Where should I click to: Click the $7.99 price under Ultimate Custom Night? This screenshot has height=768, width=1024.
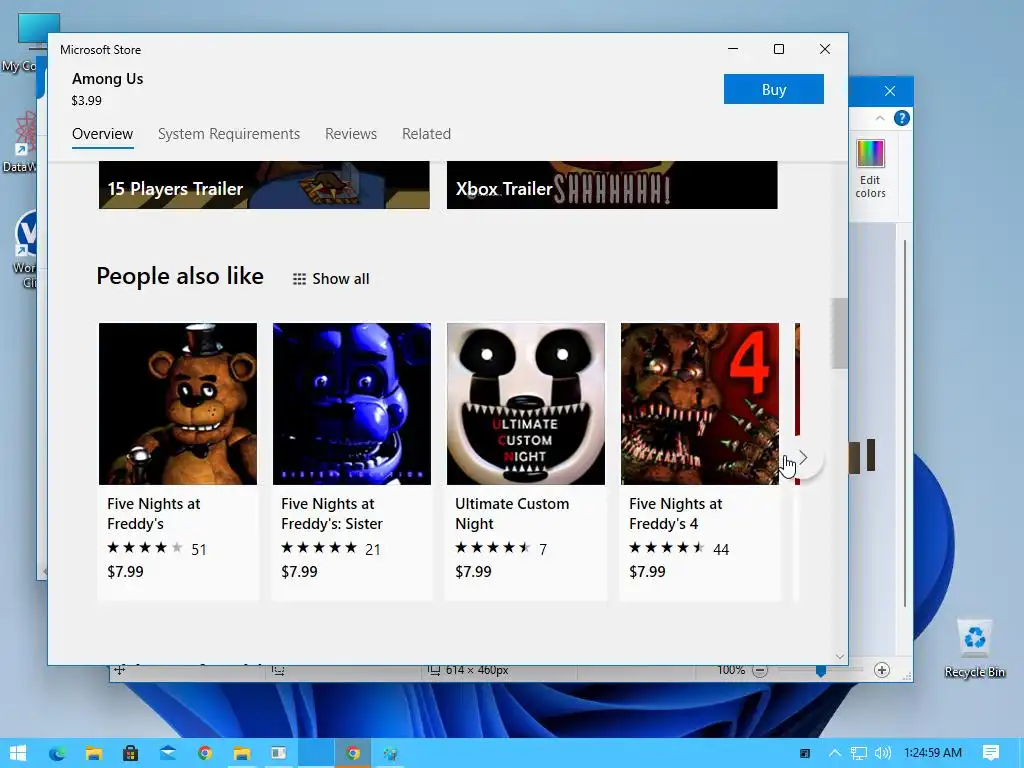[x=473, y=571]
